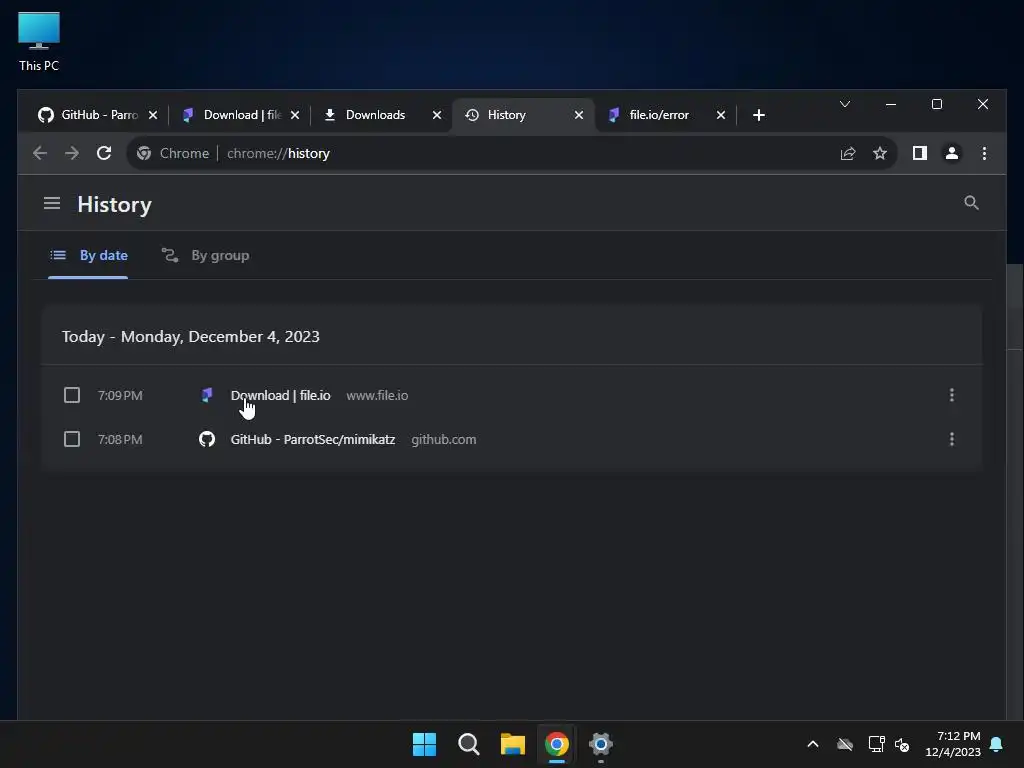Image resolution: width=1024 pixels, height=768 pixels.
Task: Open the network status tray icon
Action: [x=876, y=744]
